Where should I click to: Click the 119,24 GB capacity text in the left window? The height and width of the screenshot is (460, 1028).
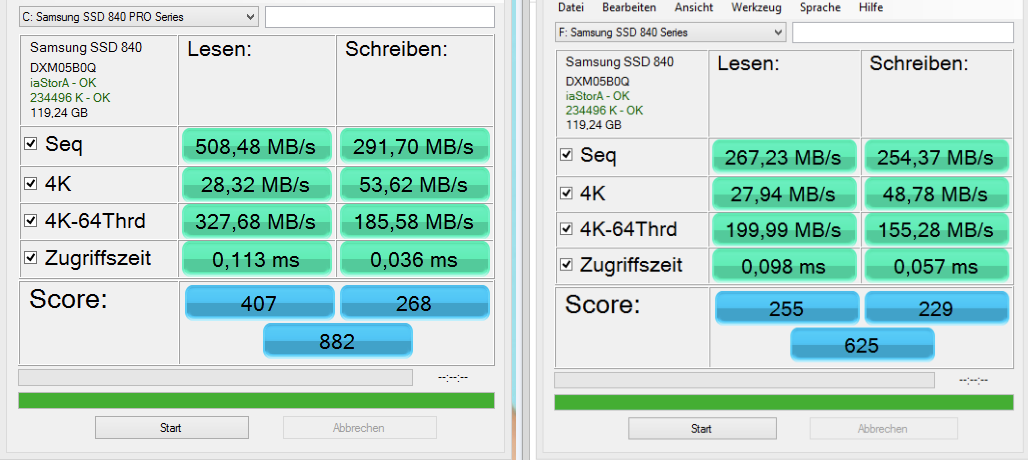[59, 112]
